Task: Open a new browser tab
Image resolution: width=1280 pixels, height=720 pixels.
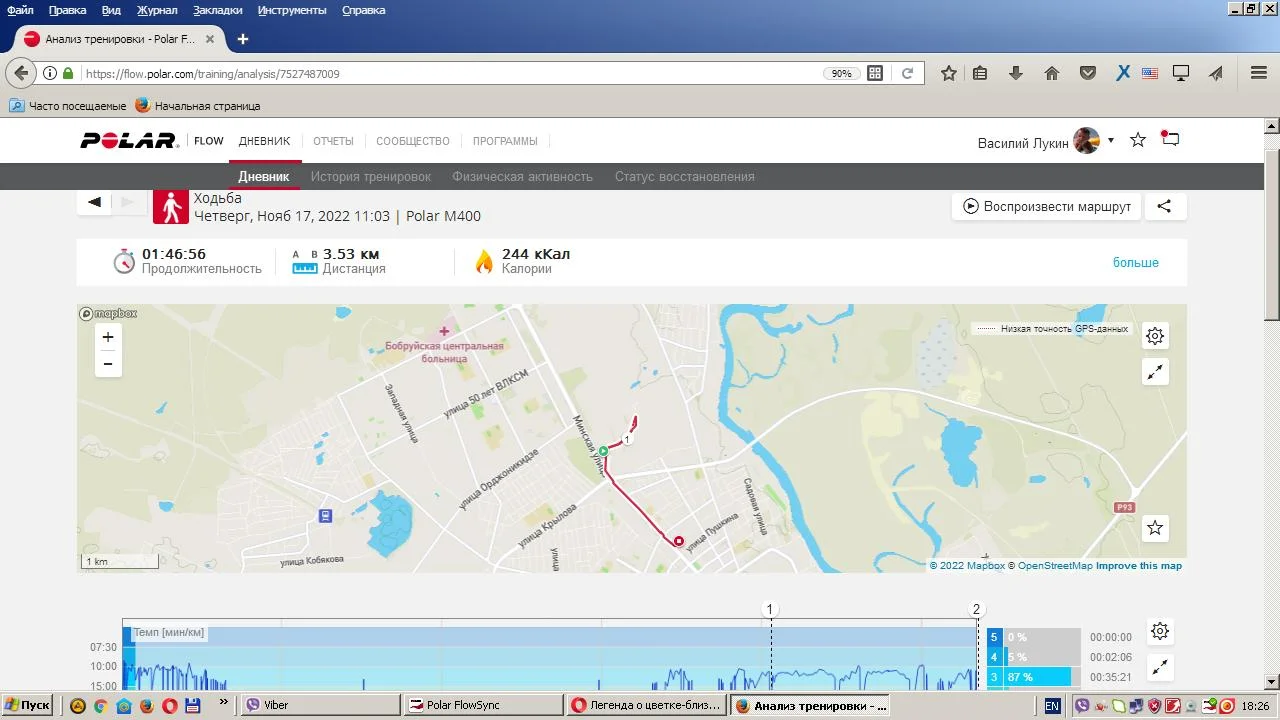Action: 242,39
